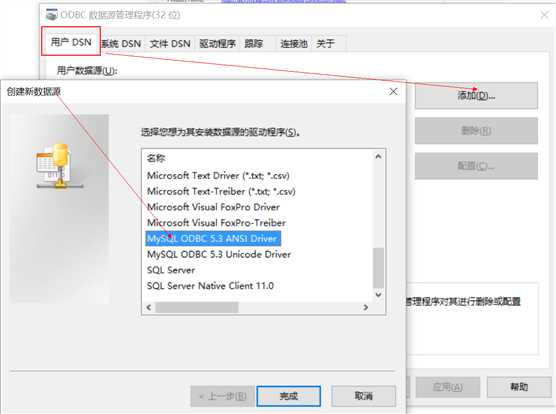Click the horizontal scrollbar thumb in driver list
This screenshot has width=556, height=414.
[x=197, y=307]
